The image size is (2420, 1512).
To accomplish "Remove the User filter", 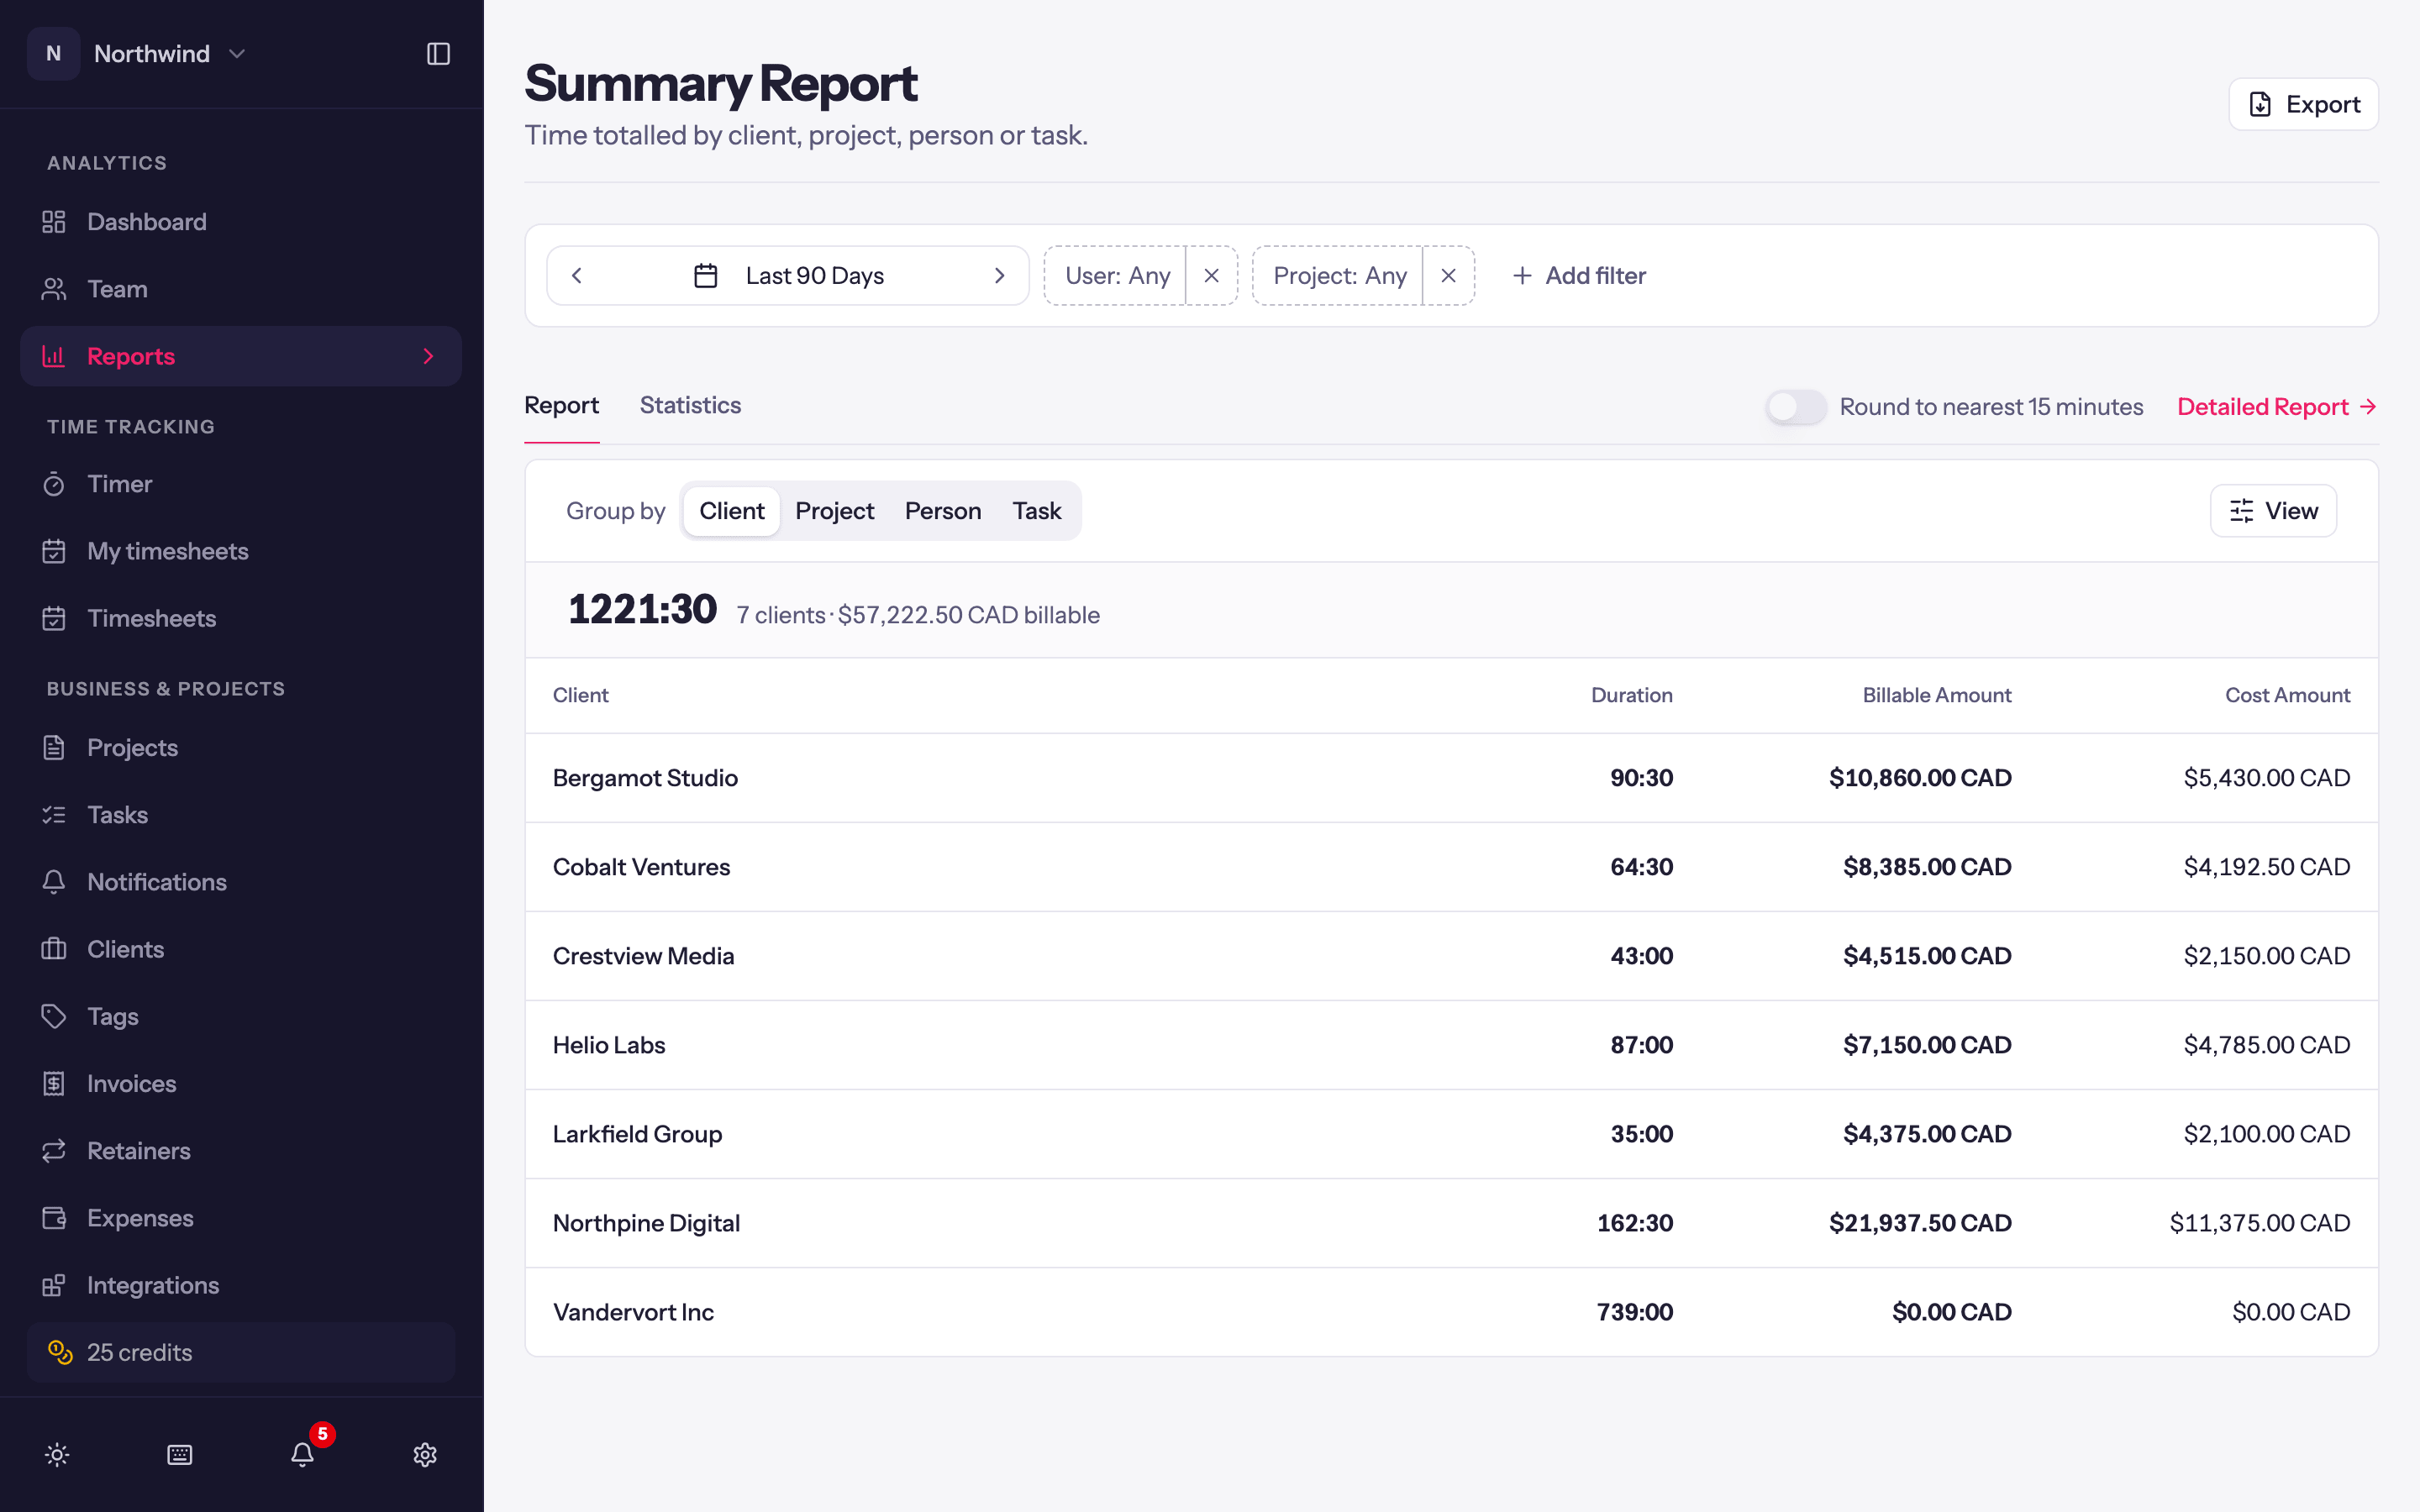I will (1212, 276).
